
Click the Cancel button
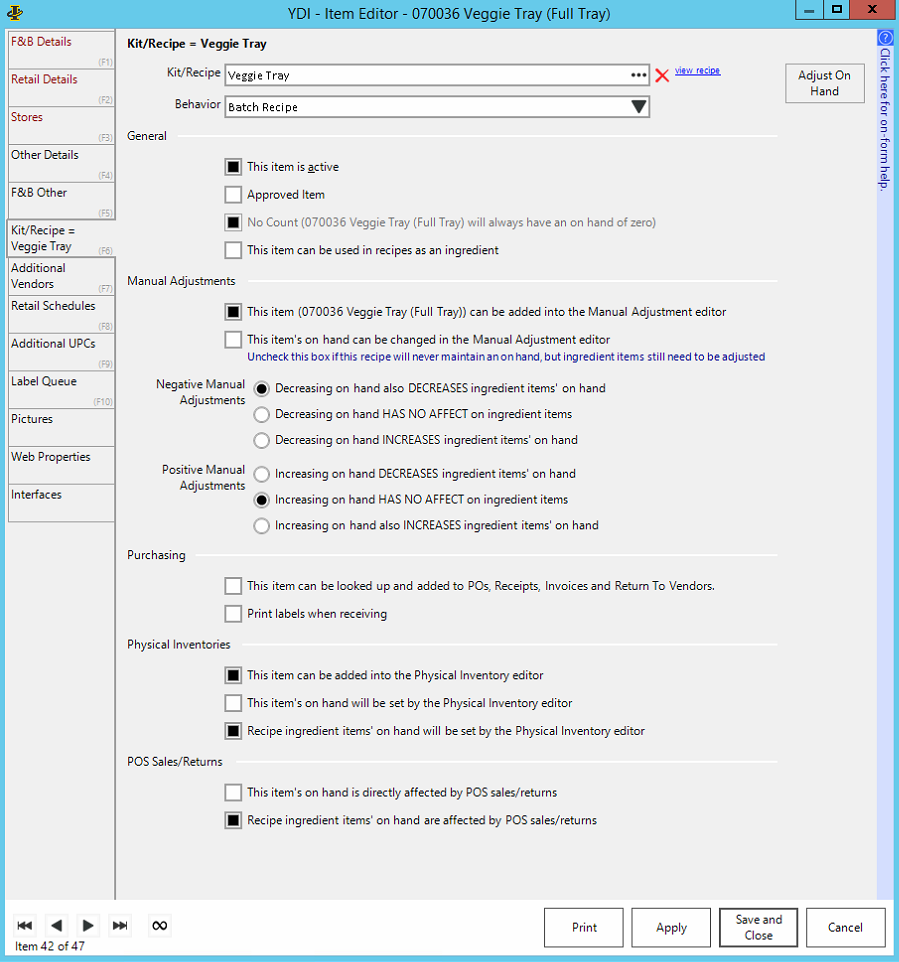coord(846,927)
